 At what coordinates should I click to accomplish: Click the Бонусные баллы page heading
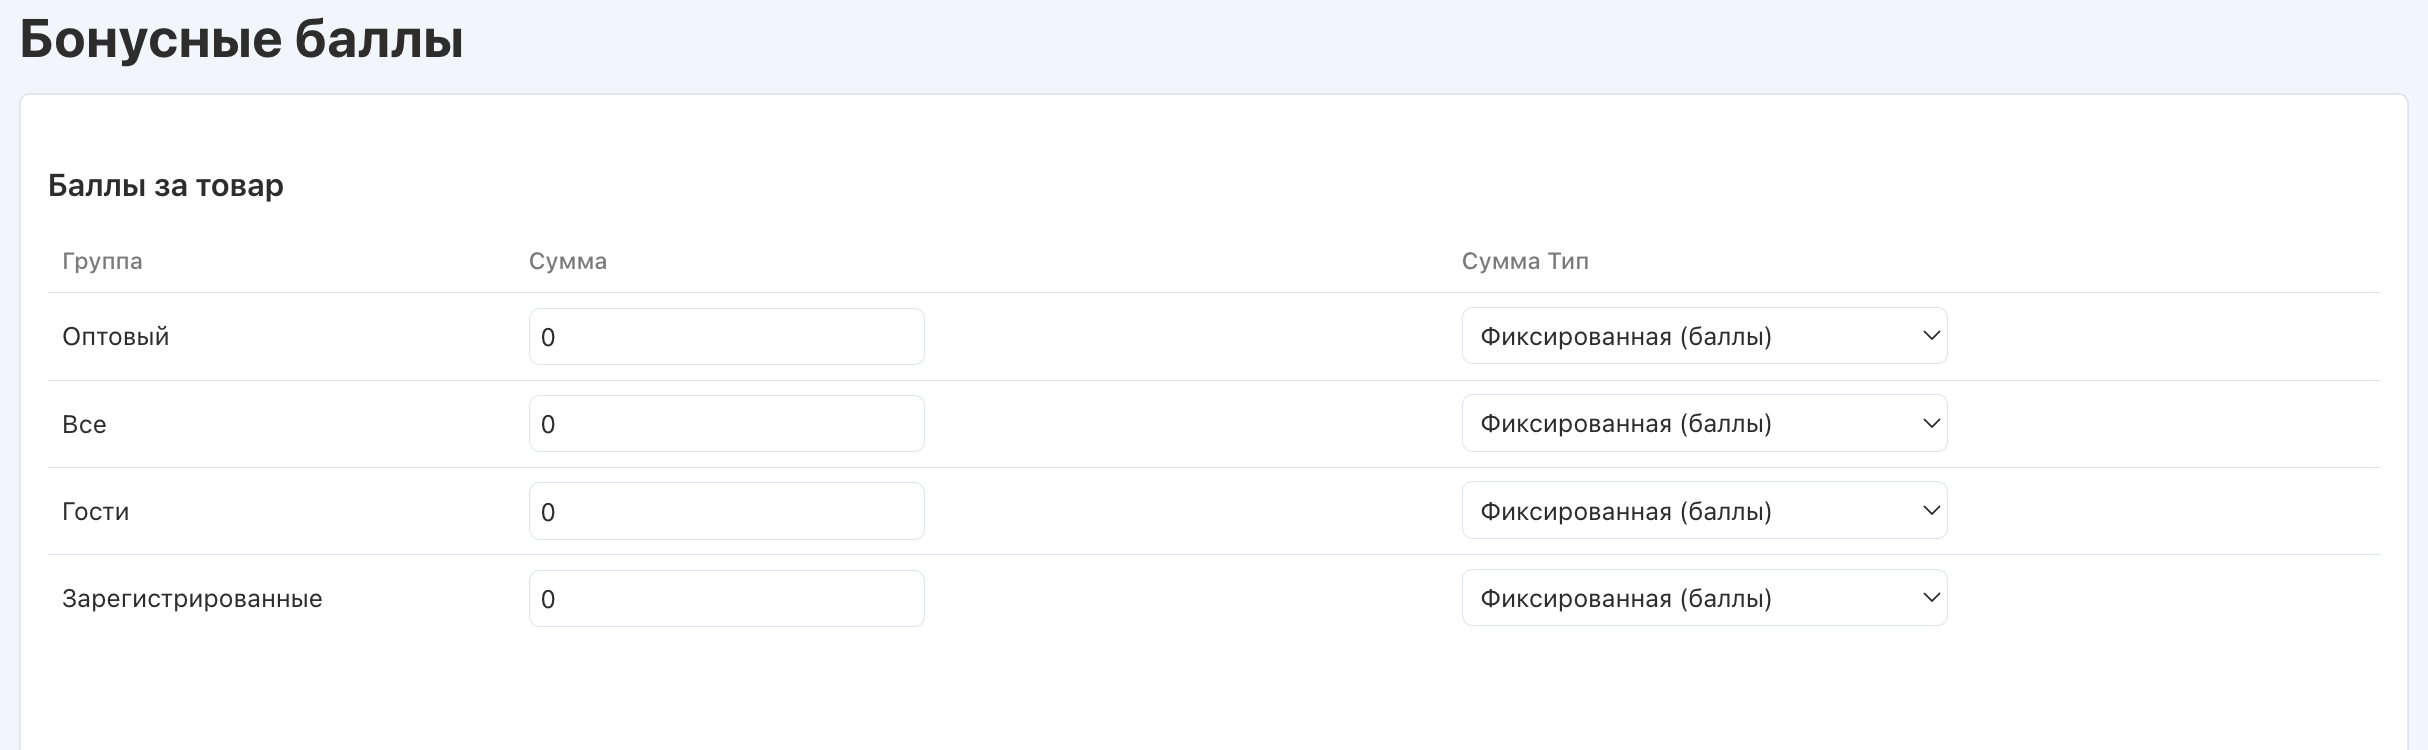click(241, 41)
